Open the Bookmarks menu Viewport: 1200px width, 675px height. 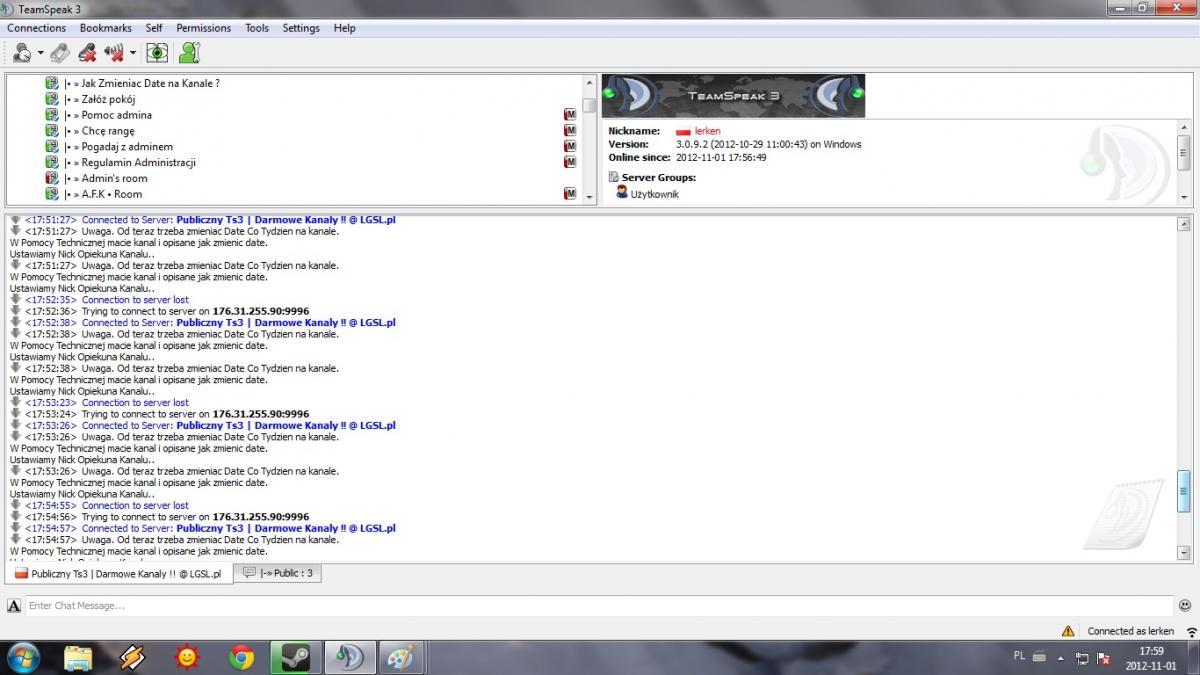(106, 28)
